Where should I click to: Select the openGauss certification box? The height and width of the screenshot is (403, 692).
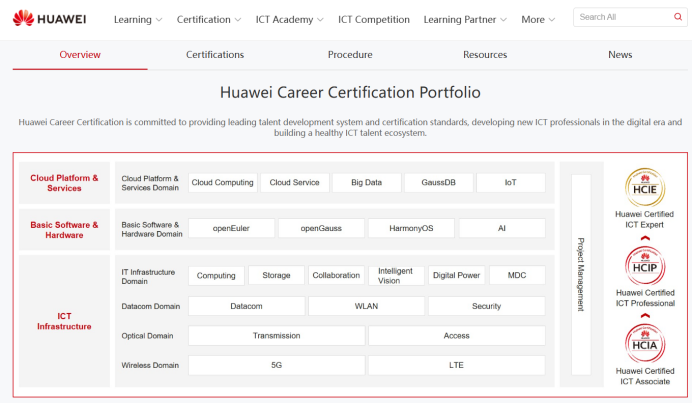click(x=321, y=228)
